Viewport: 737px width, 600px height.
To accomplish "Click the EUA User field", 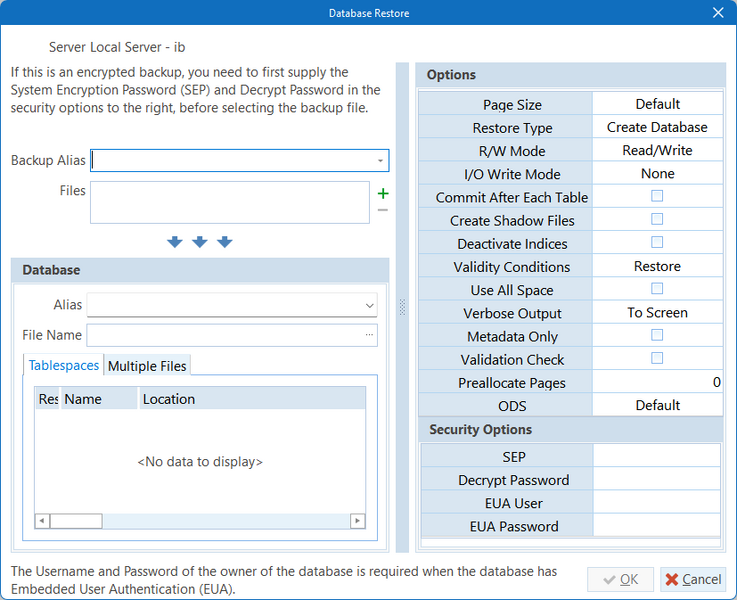I will [657, 502].
